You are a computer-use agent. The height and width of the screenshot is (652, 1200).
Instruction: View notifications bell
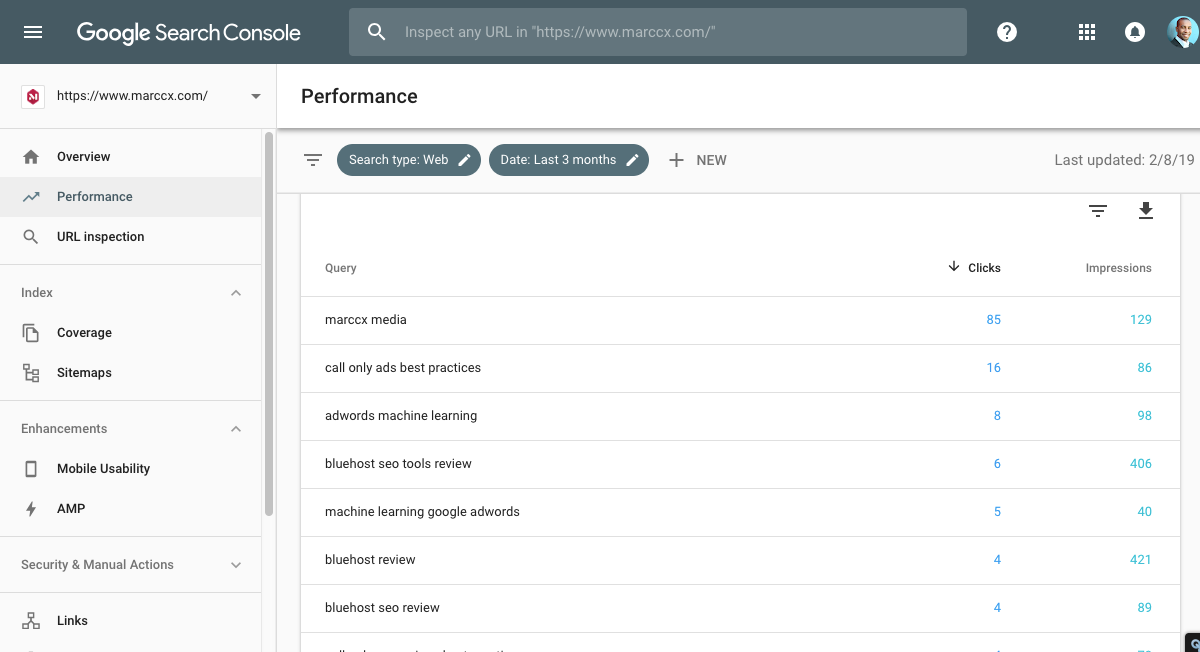tap(1135, 32)
